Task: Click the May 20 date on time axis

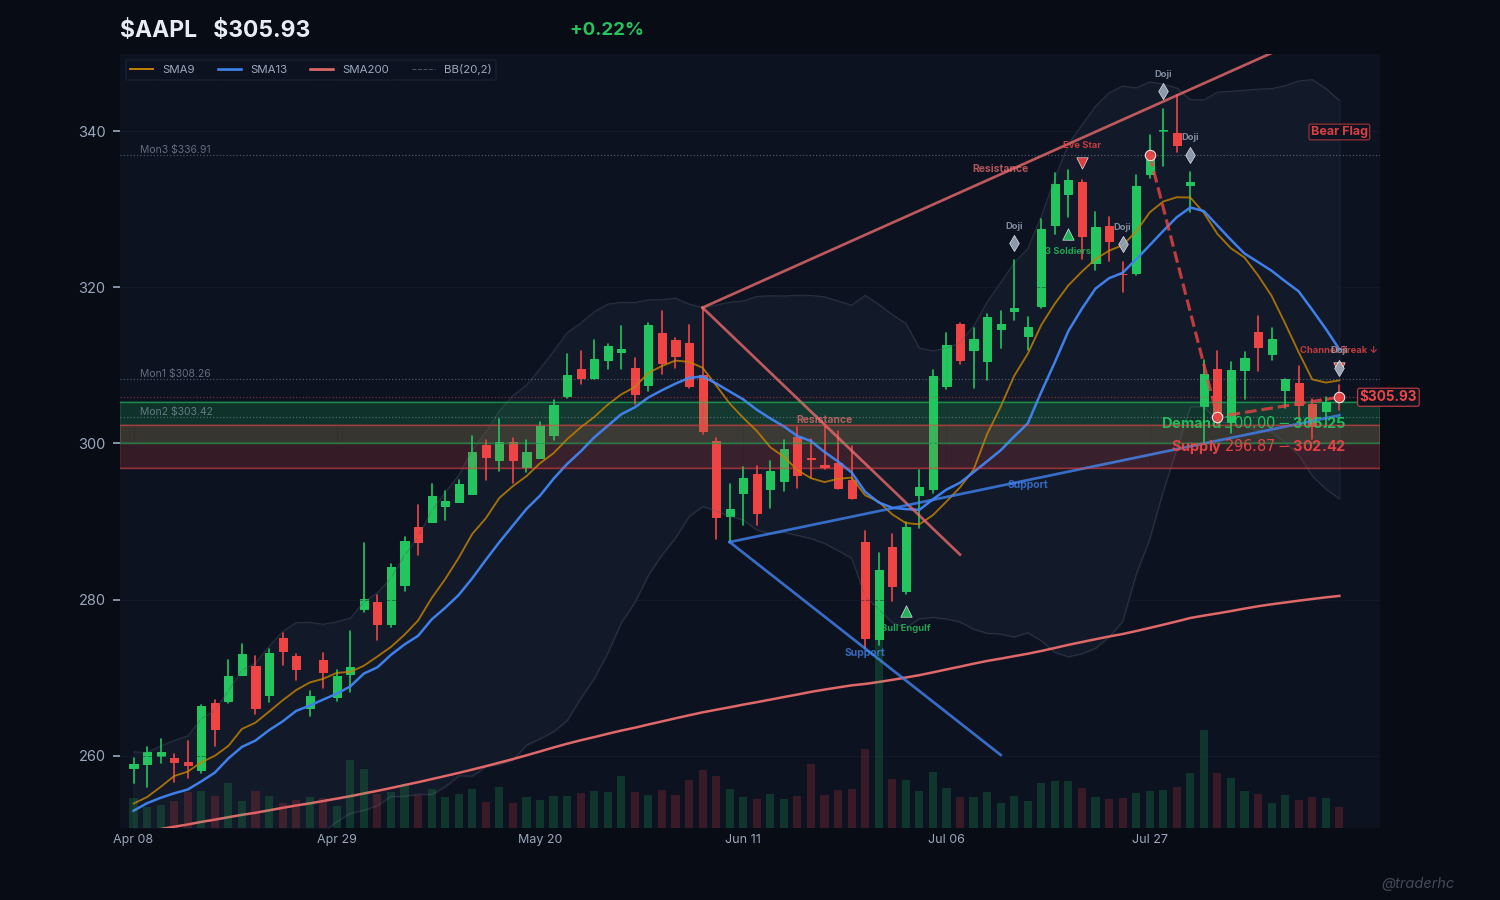Action: (x=540, y=839)
